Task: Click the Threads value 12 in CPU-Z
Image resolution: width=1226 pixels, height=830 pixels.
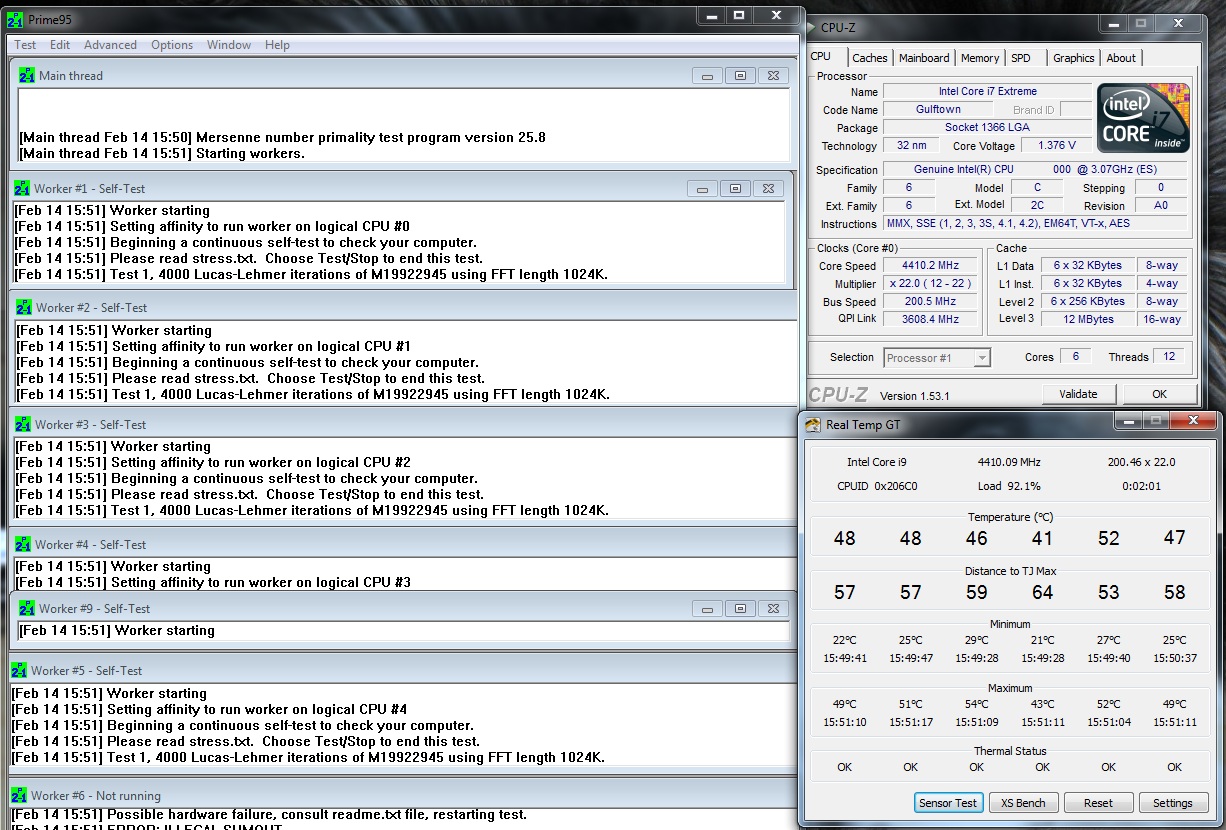Action: click(1167, 357)
